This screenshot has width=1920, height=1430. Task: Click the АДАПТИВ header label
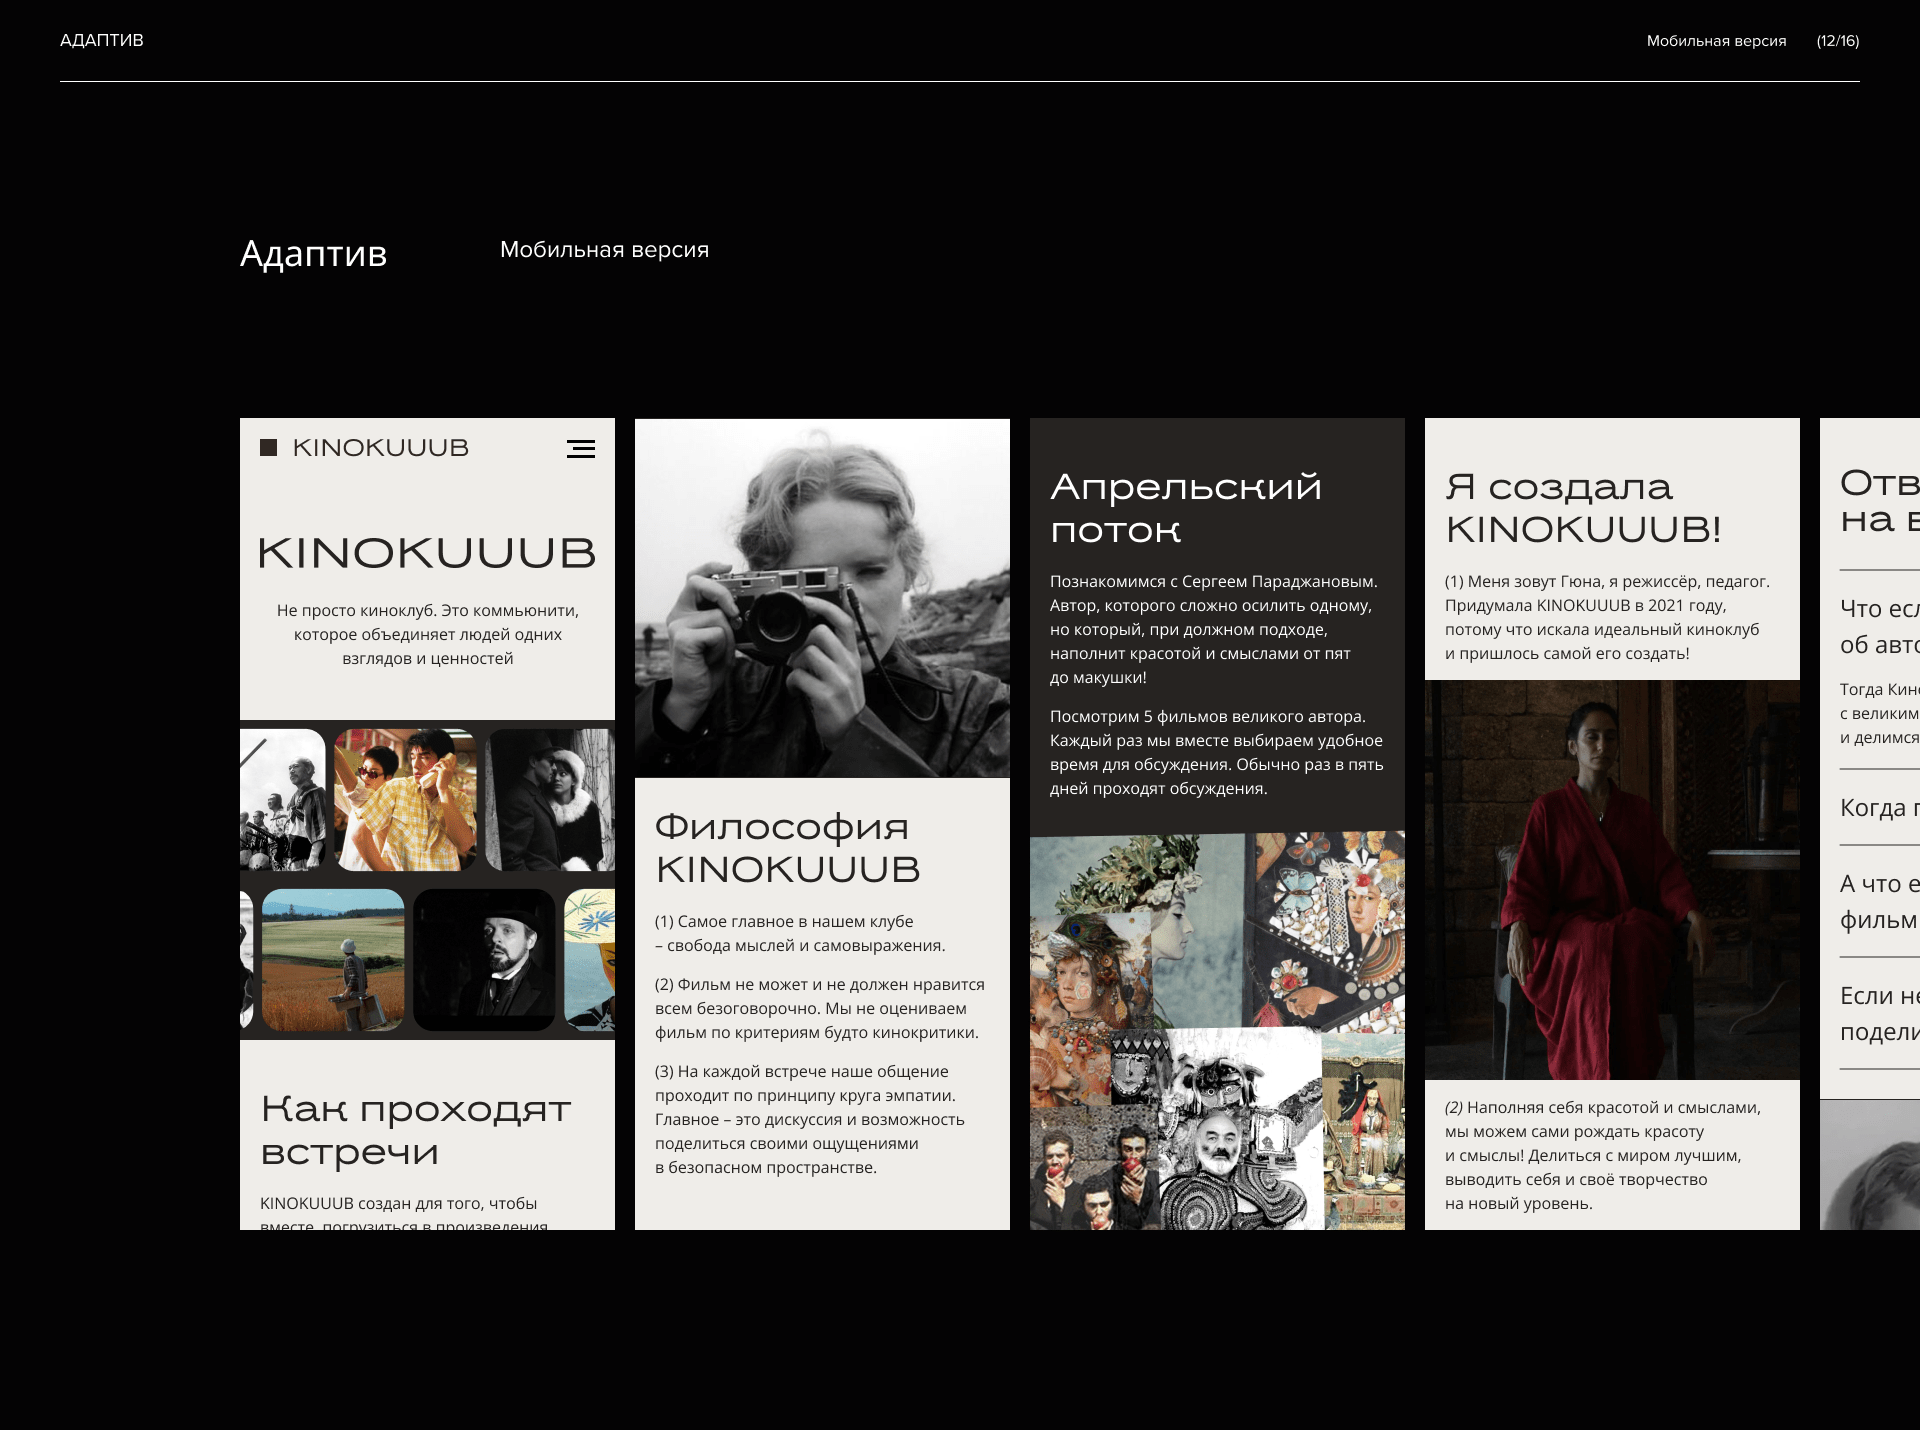tap(102, 40)
